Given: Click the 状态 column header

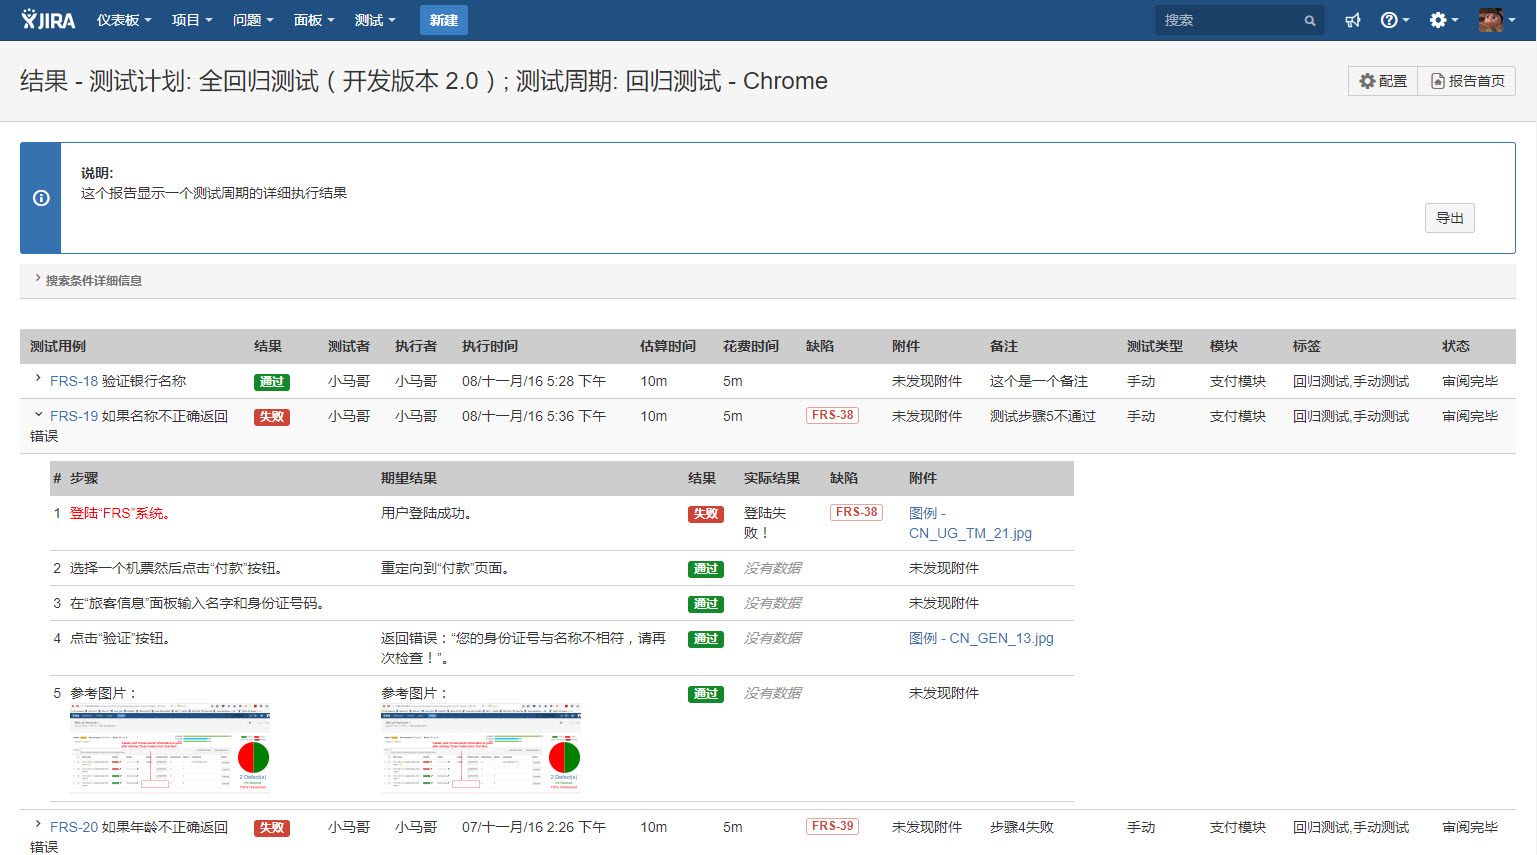Looking at the screenshot, I should pos(1456,346).
